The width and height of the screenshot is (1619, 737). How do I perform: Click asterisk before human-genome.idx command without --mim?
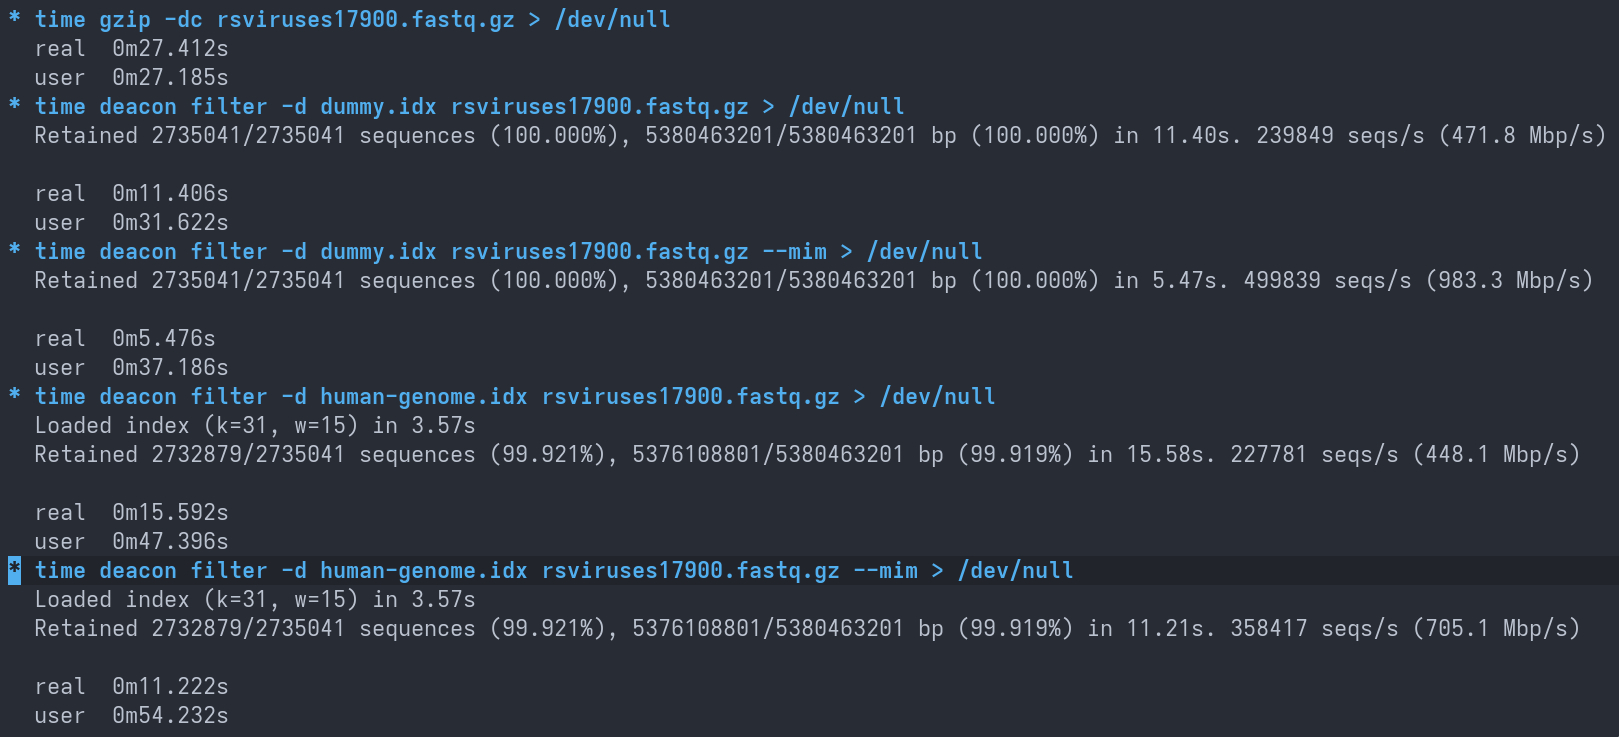[14, 395]
